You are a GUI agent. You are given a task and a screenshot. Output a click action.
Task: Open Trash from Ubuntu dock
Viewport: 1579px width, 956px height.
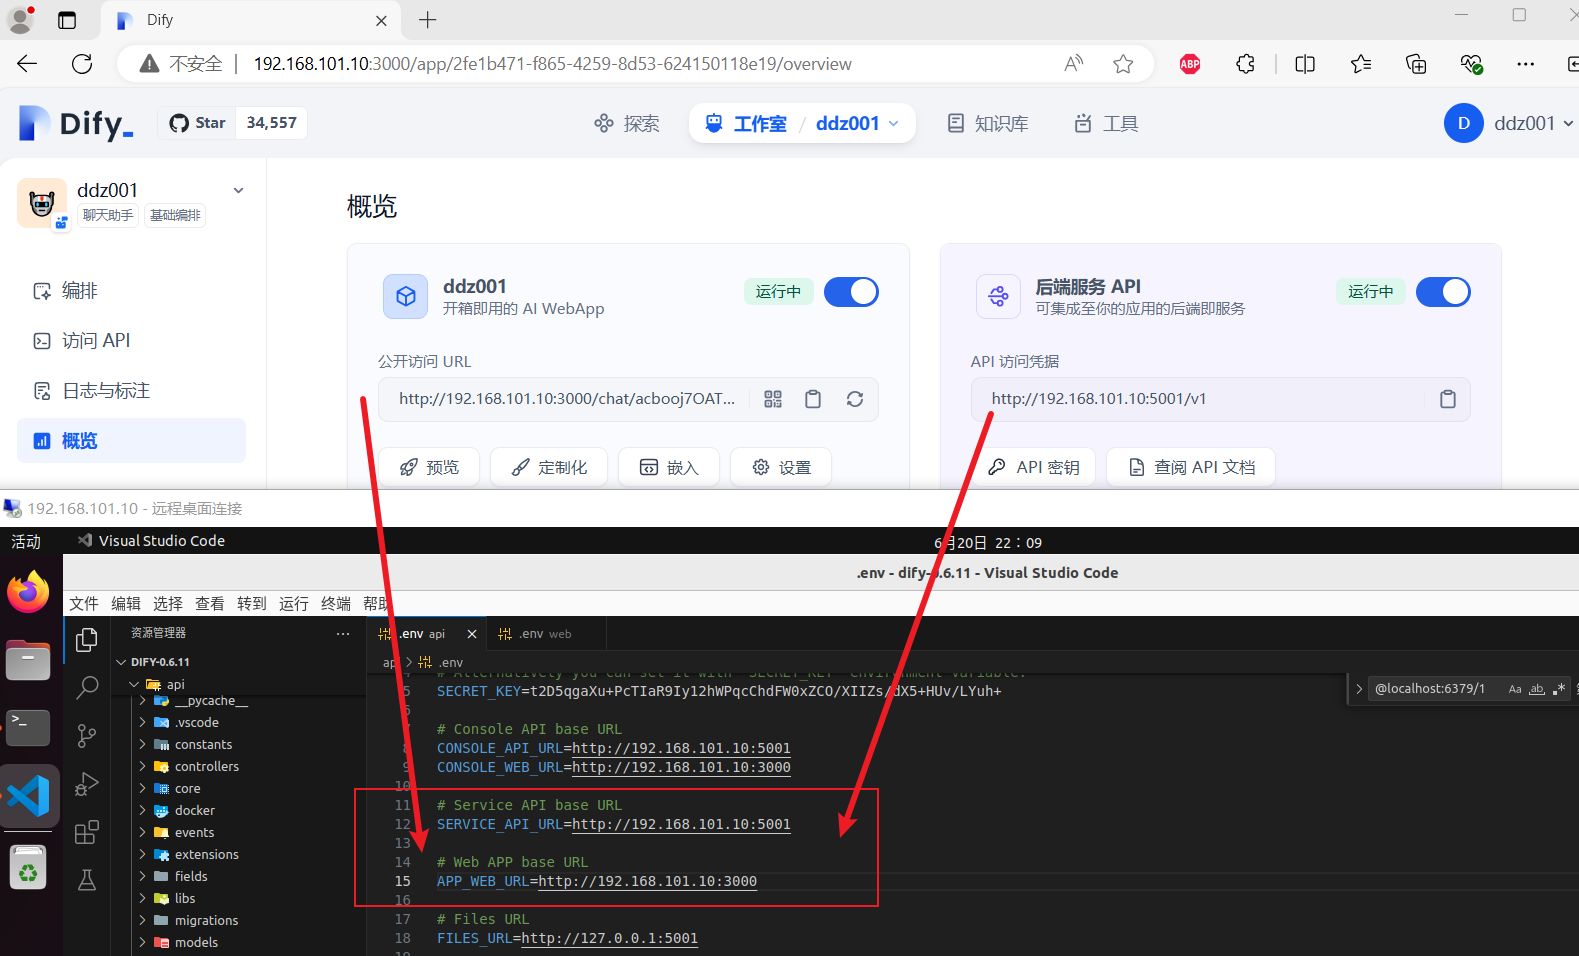(28, 868)
